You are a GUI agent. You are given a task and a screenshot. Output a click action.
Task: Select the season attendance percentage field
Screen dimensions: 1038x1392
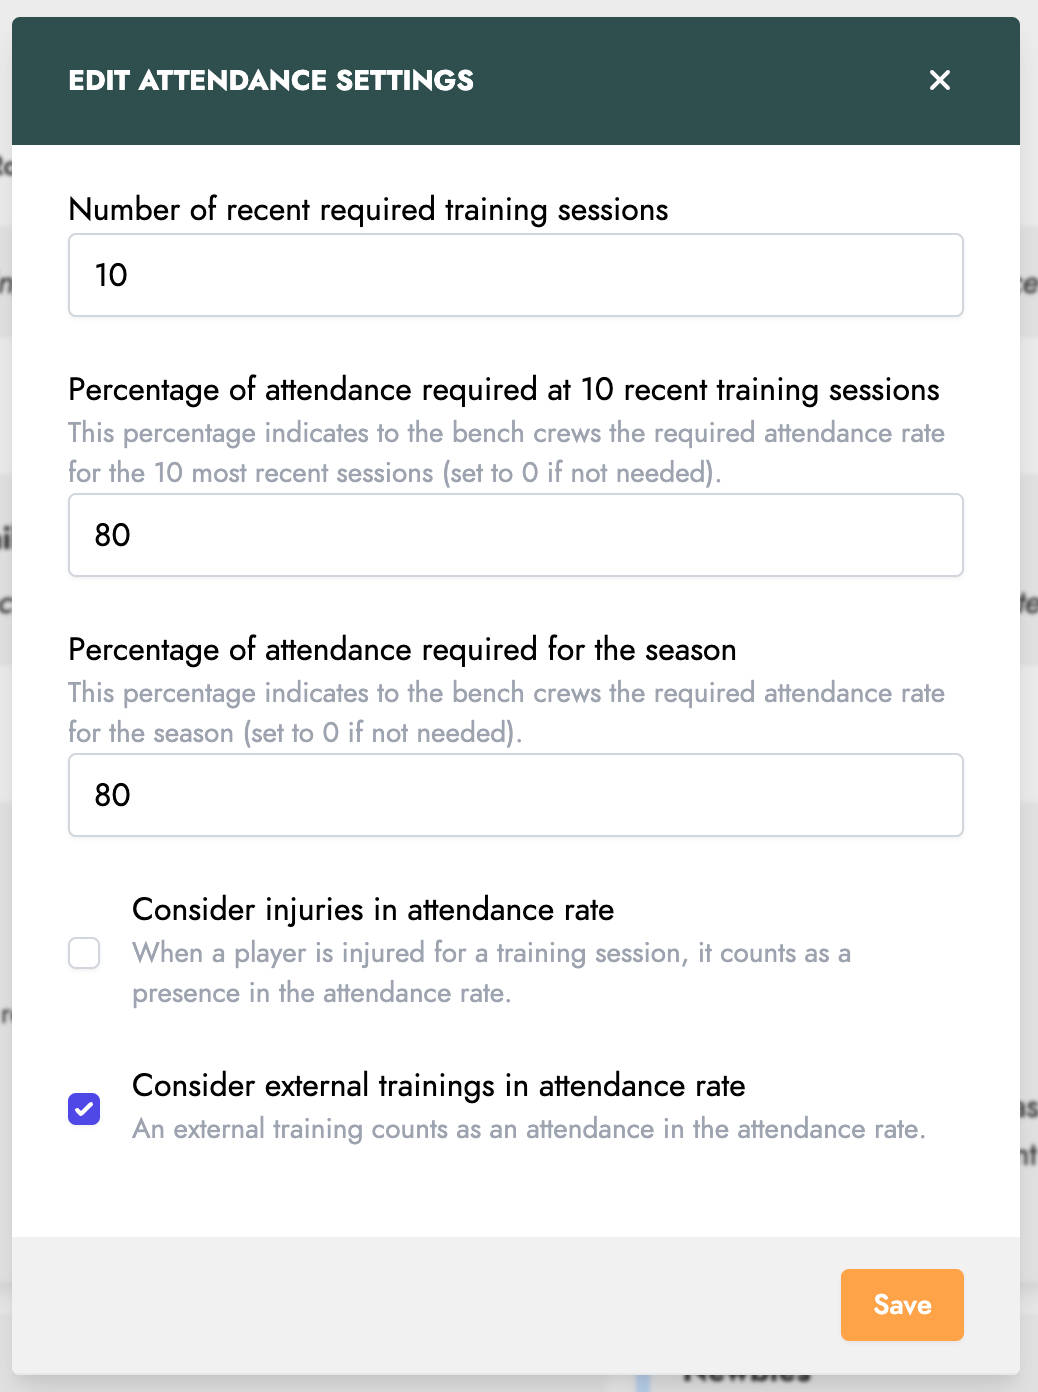coord(515,795)
